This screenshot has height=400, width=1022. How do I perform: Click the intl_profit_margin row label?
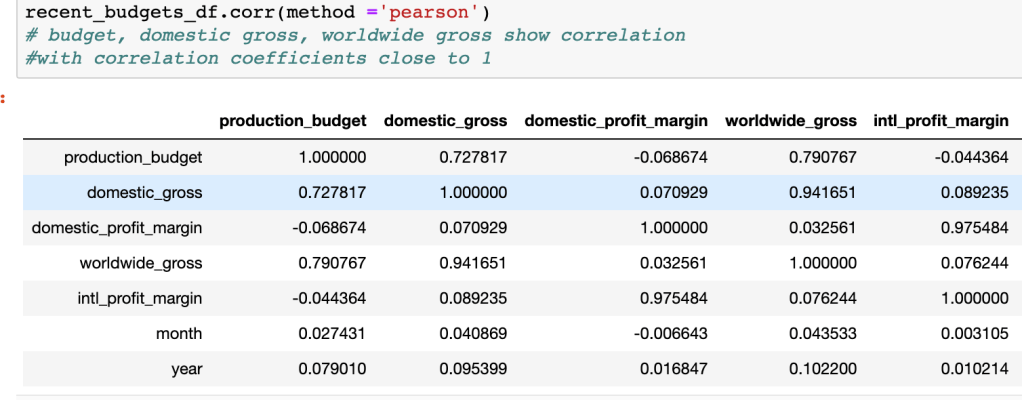(x=134, y=298)
